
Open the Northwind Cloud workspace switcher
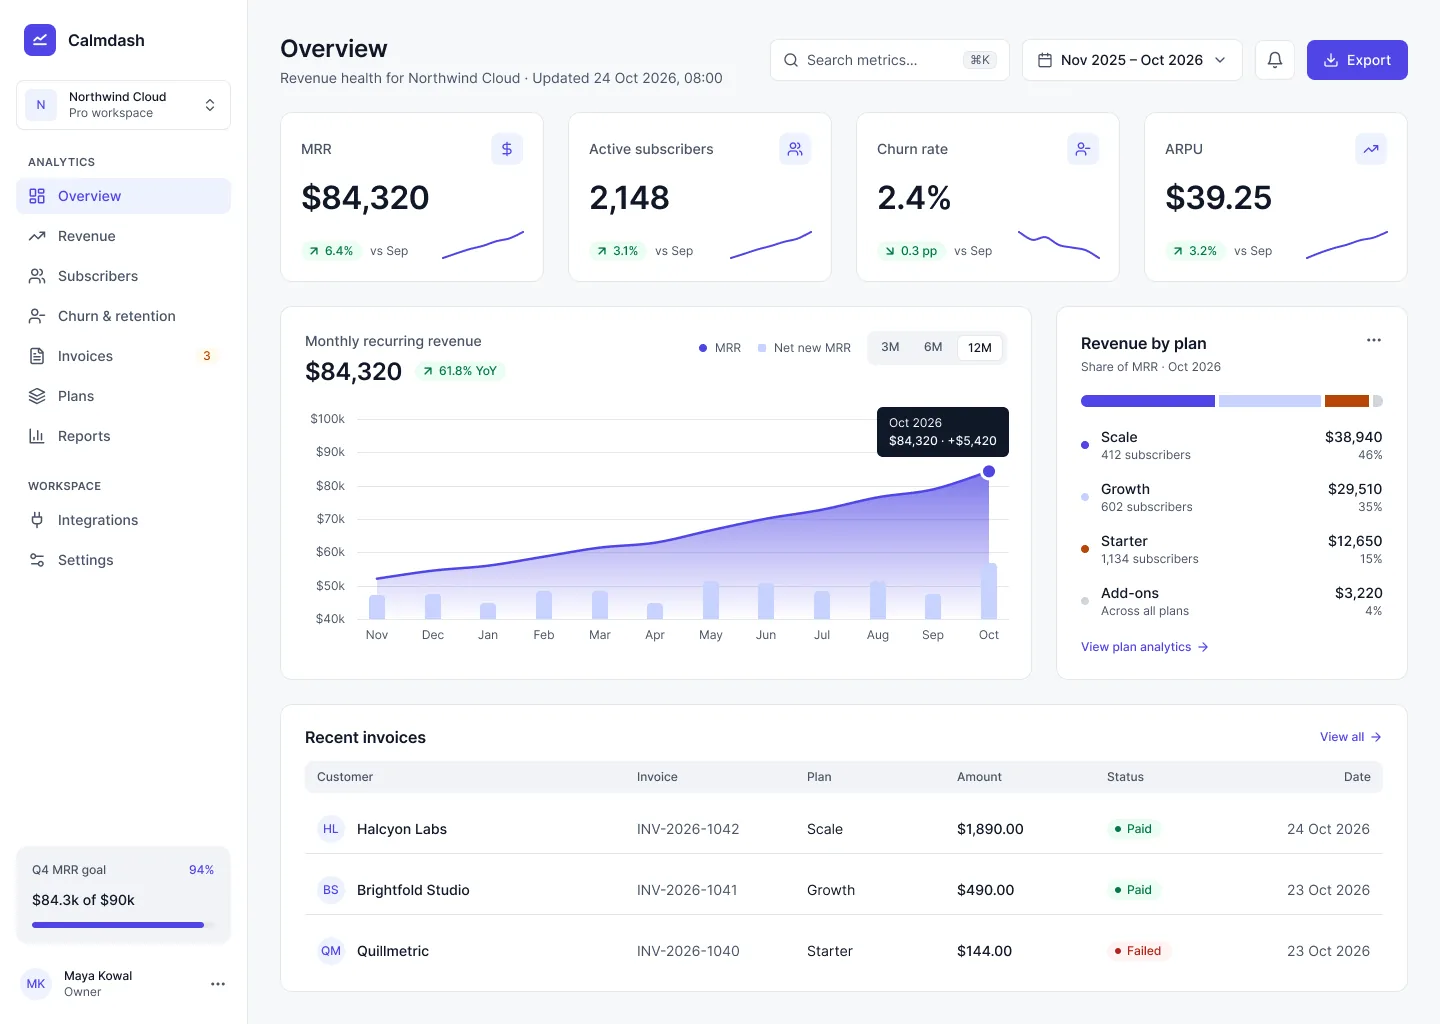tap(124, 105)
